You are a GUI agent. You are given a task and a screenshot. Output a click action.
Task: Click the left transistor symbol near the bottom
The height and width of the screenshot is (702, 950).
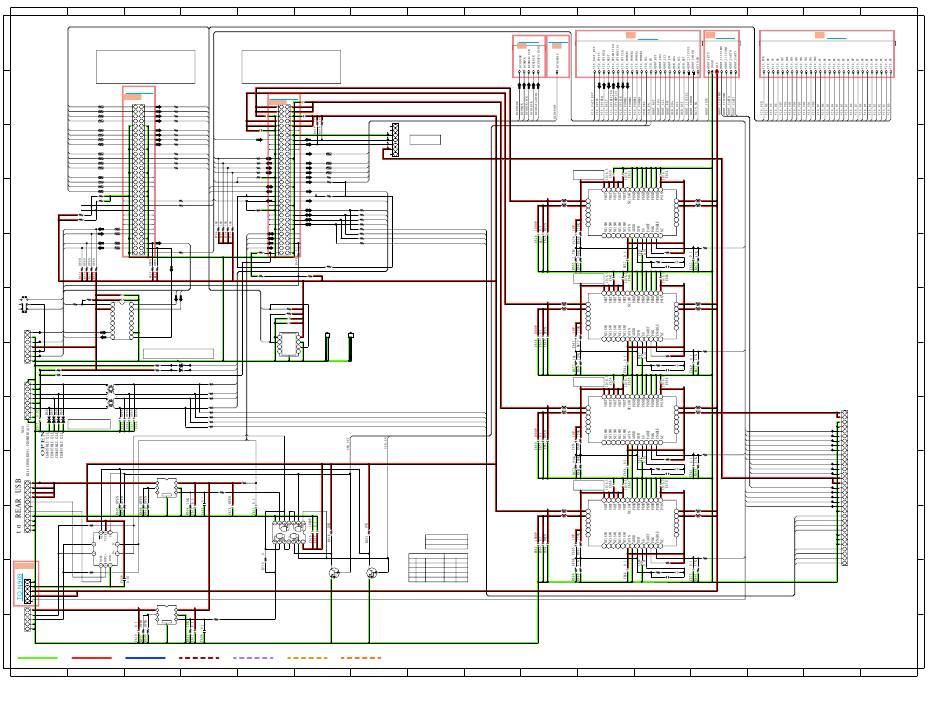pos(333,572)
